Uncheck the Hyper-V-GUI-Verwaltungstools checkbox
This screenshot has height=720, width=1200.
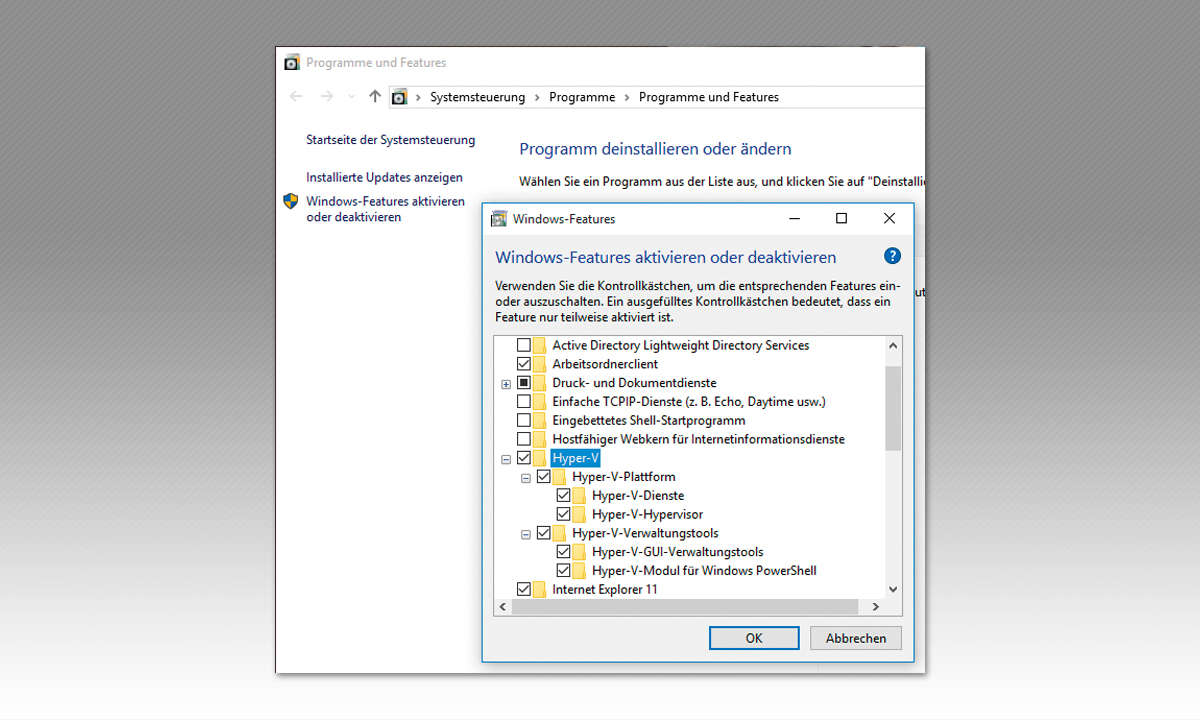point(564,552)
